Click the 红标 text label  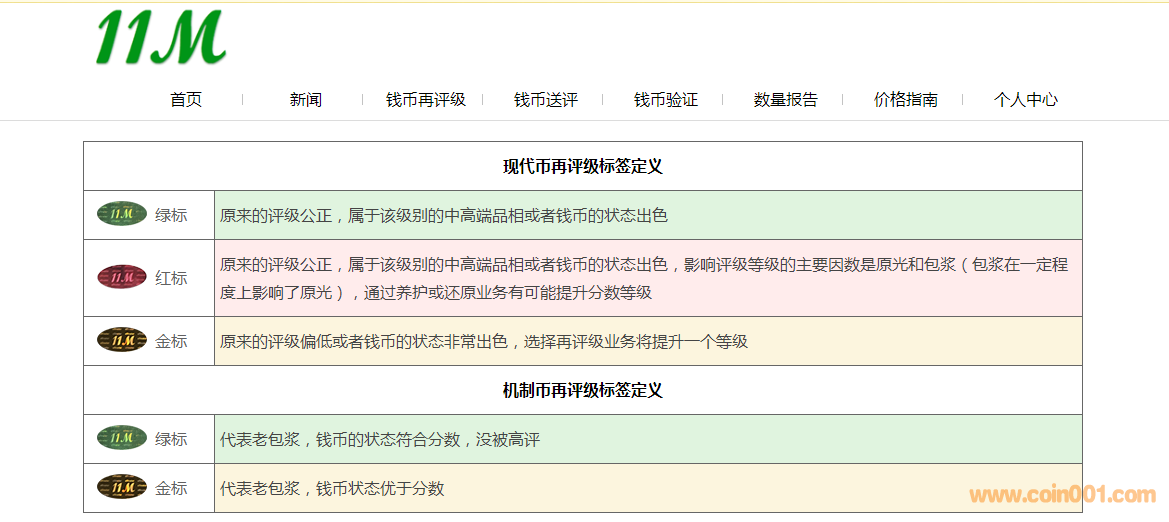click(171, 278)
